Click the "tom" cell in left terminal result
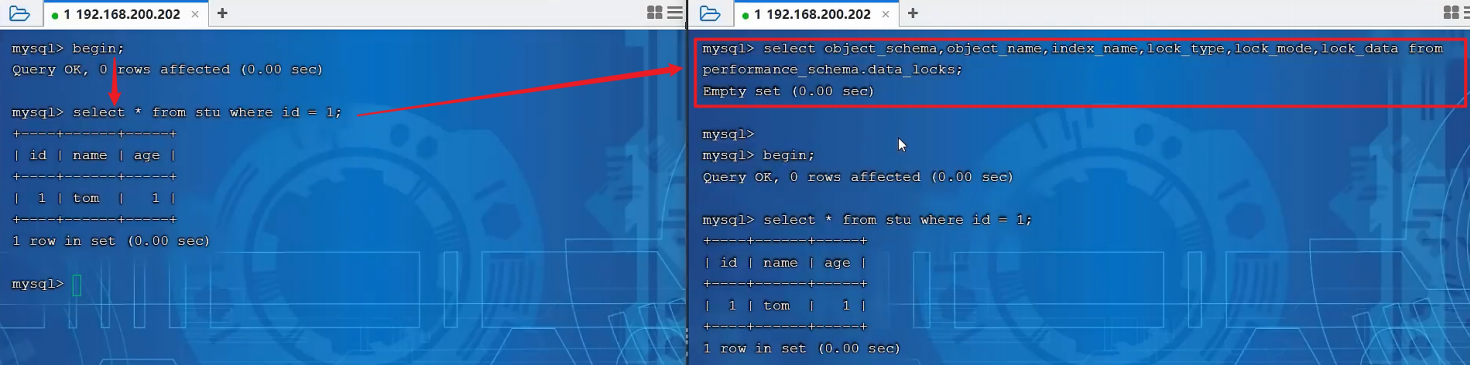This screenshot has height=365, width=1470. coord(86,198)
